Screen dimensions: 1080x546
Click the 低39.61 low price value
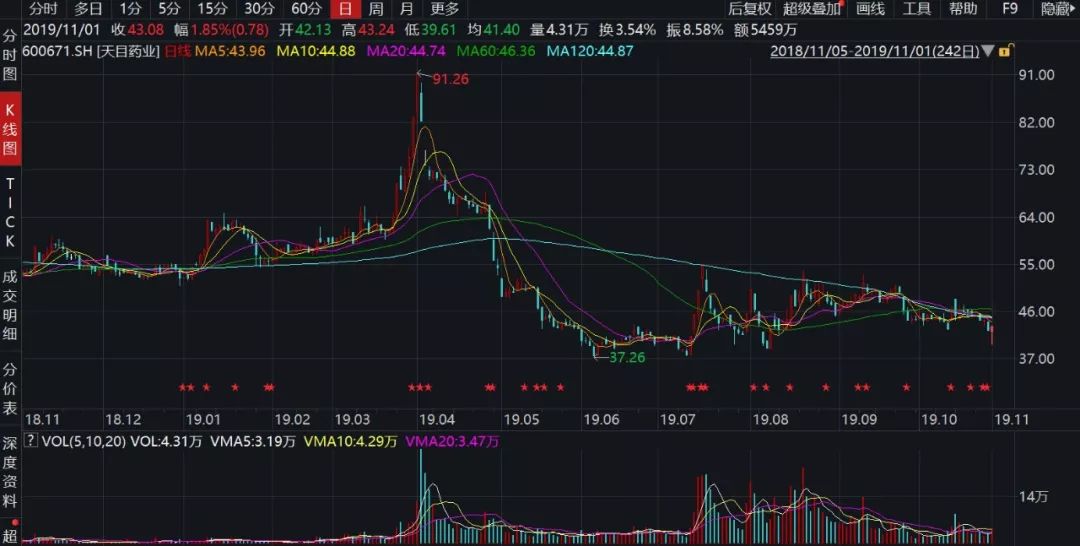431,30
